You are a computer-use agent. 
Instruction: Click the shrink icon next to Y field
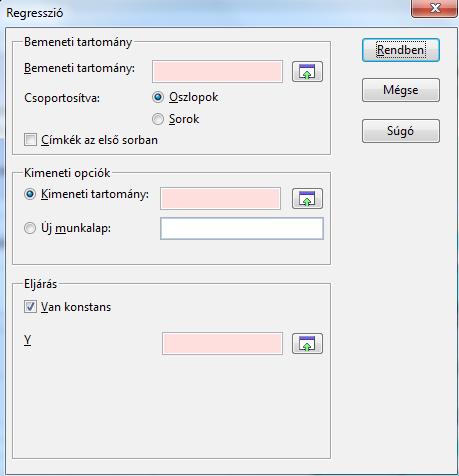click(307, 343)
